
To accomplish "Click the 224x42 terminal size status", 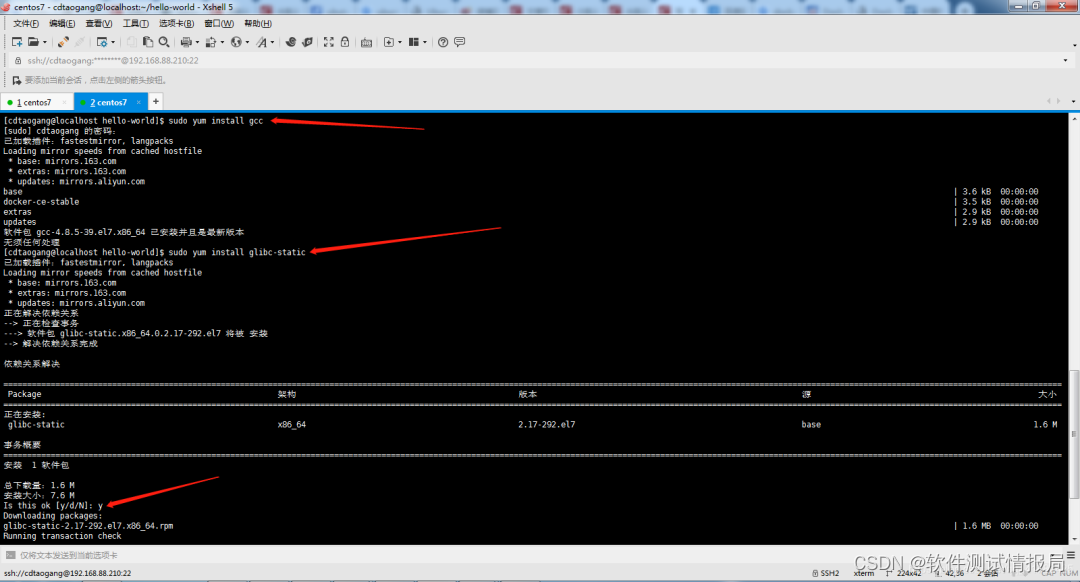I will tap(909, 573).
